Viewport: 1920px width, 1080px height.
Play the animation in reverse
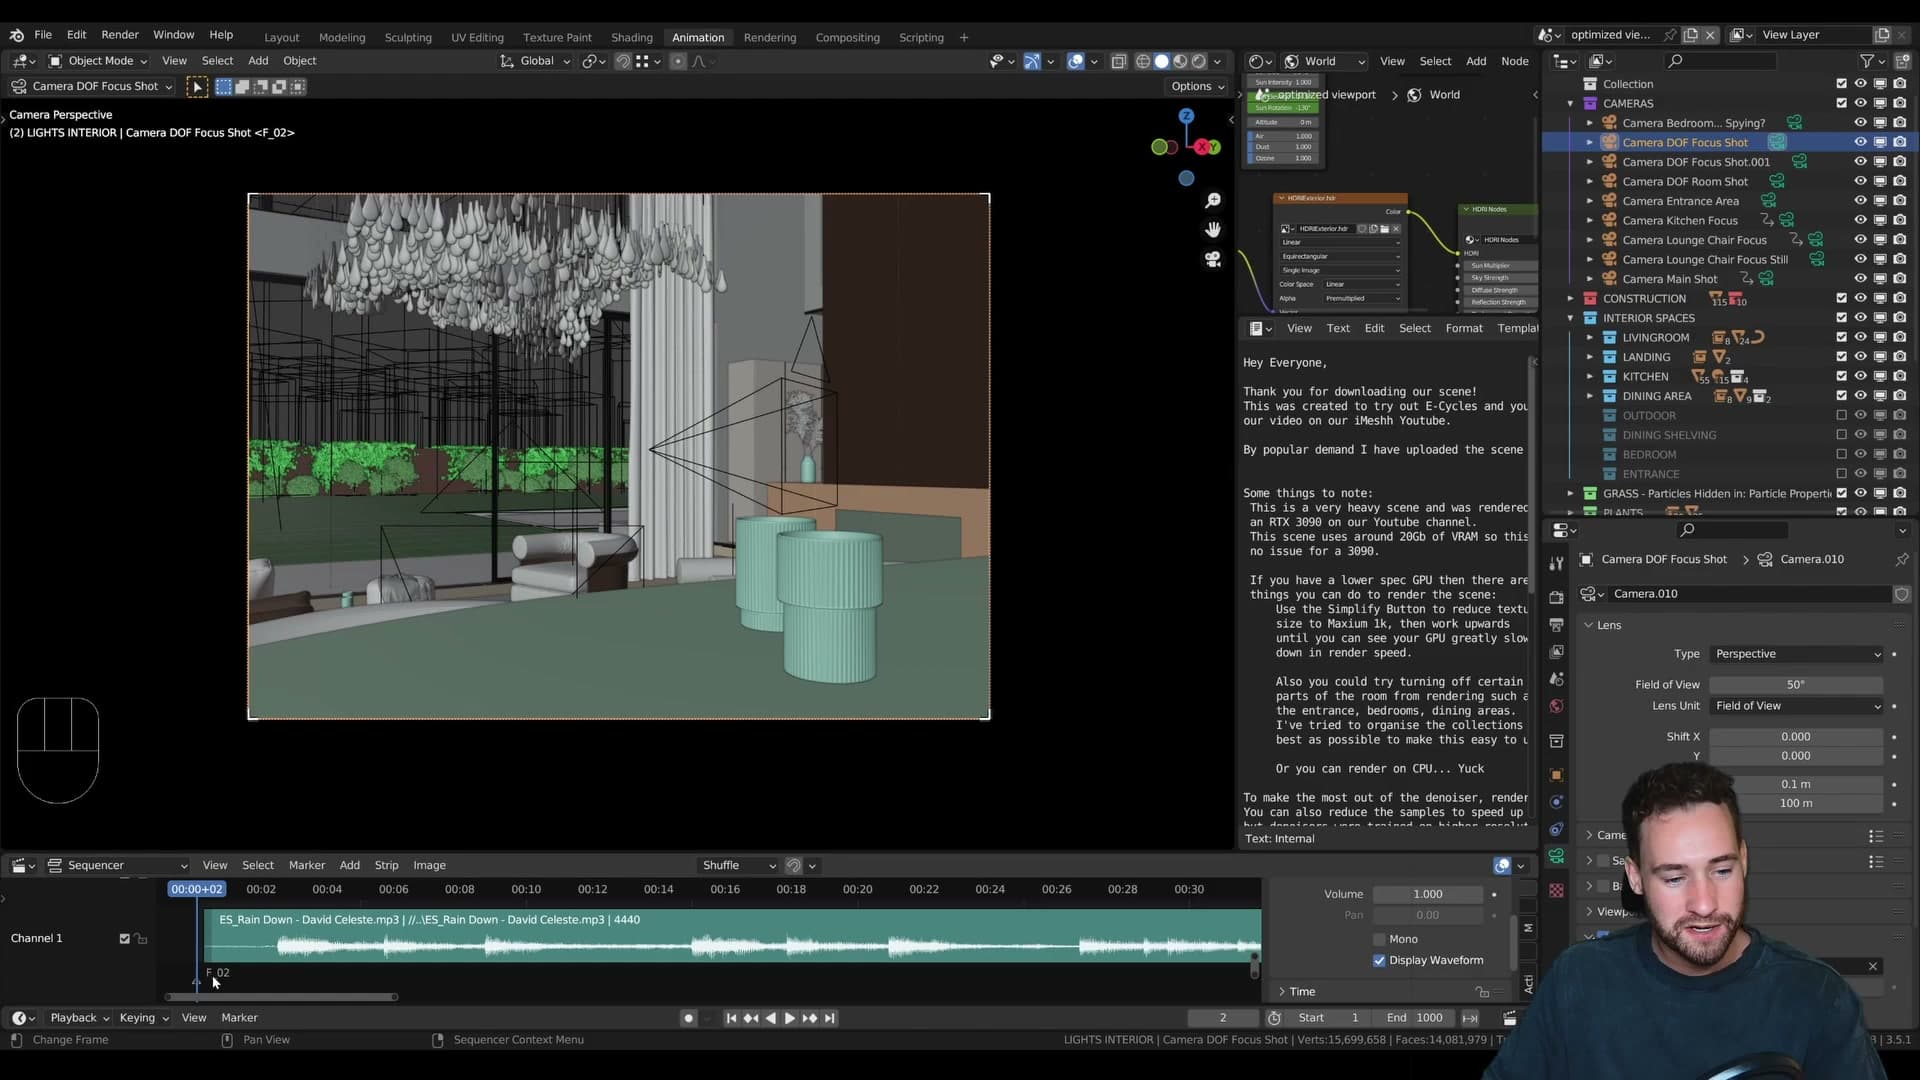(x=770, y=1018)
